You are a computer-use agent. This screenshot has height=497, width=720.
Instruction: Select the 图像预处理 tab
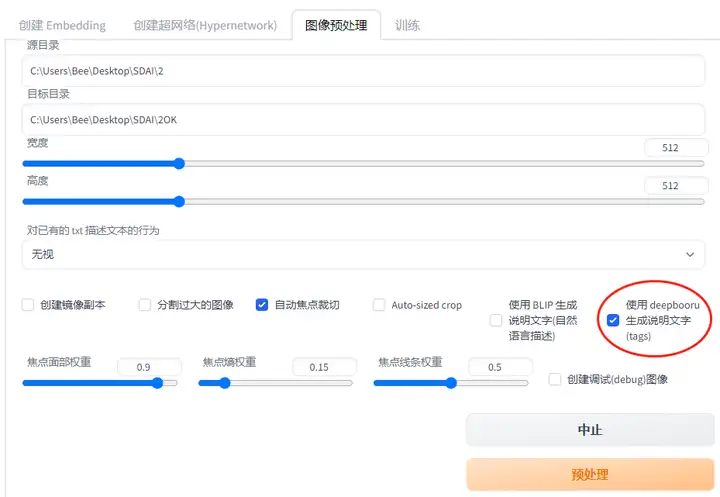click(336, 25)
